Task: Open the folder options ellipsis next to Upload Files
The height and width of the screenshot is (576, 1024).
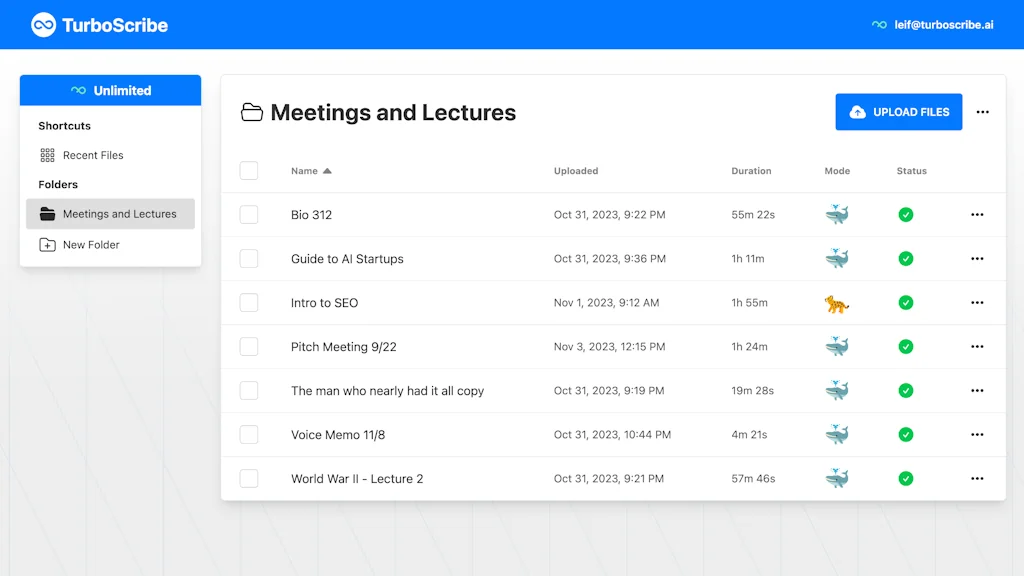Action: (x=982, y=112)
